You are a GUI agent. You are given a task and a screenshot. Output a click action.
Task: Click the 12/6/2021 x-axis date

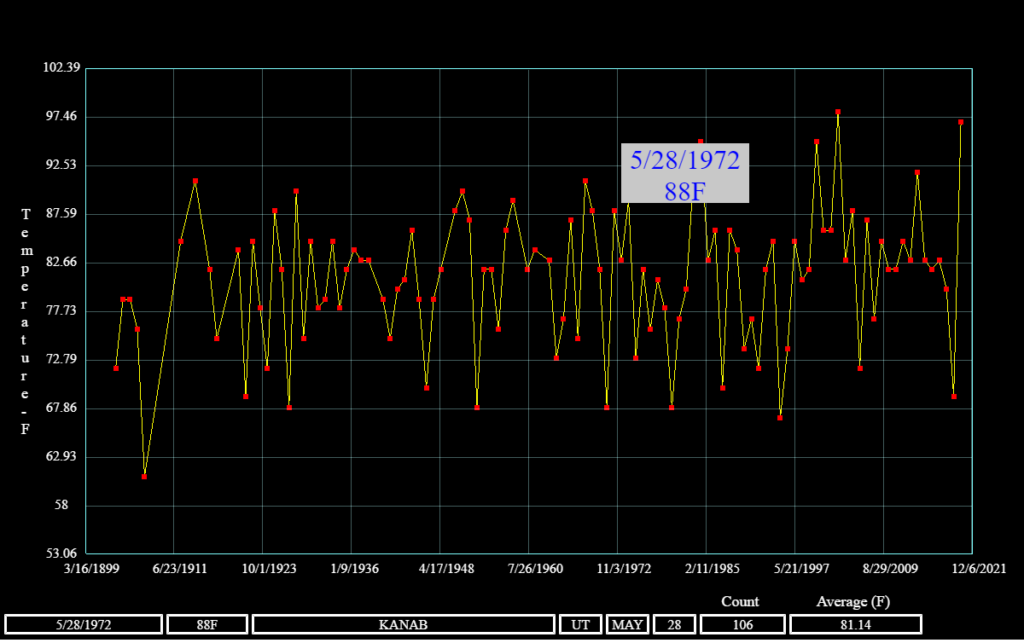pyautogui.click(x=979, y=569)
